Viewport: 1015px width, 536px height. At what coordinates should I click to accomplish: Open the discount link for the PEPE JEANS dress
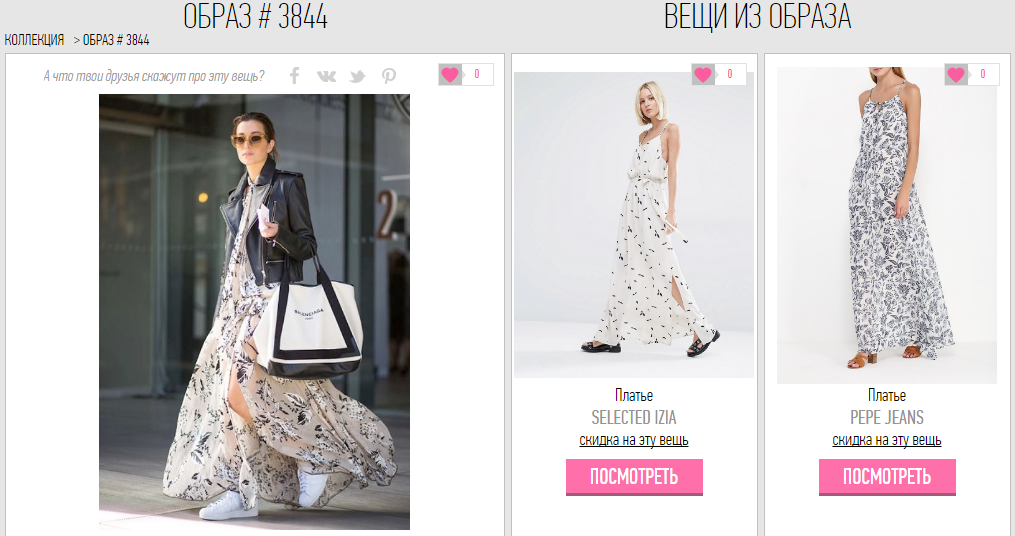point(887,440)
